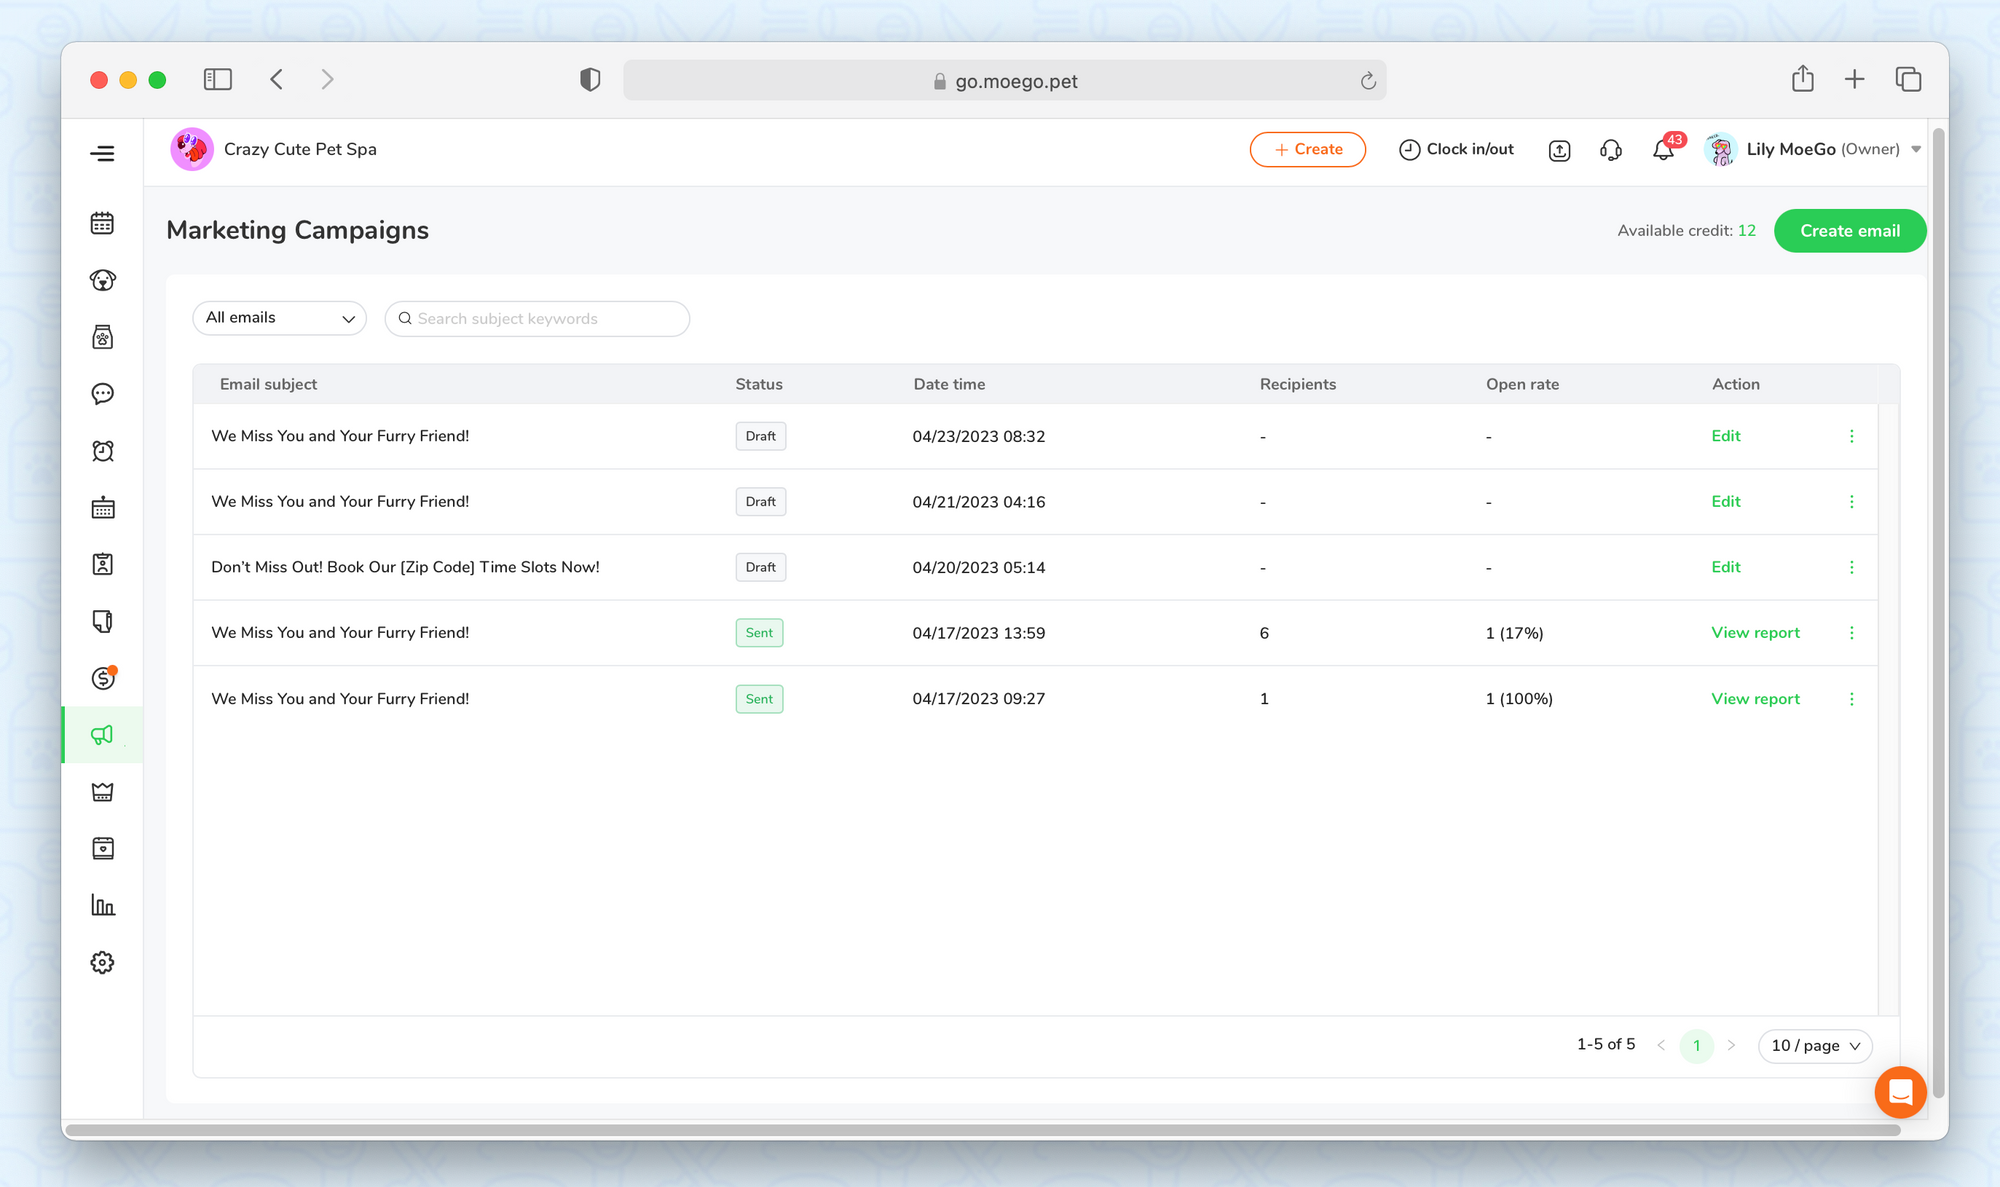
Task: Click the Available credit: 12 text
Action: click(x=1686, y=231)
